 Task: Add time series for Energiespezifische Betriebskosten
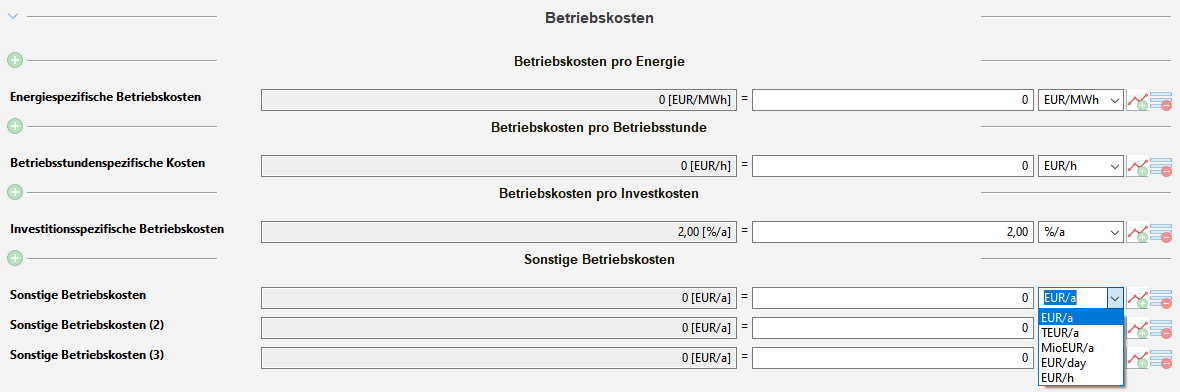pyautogui.click(x=1137, y=100)
